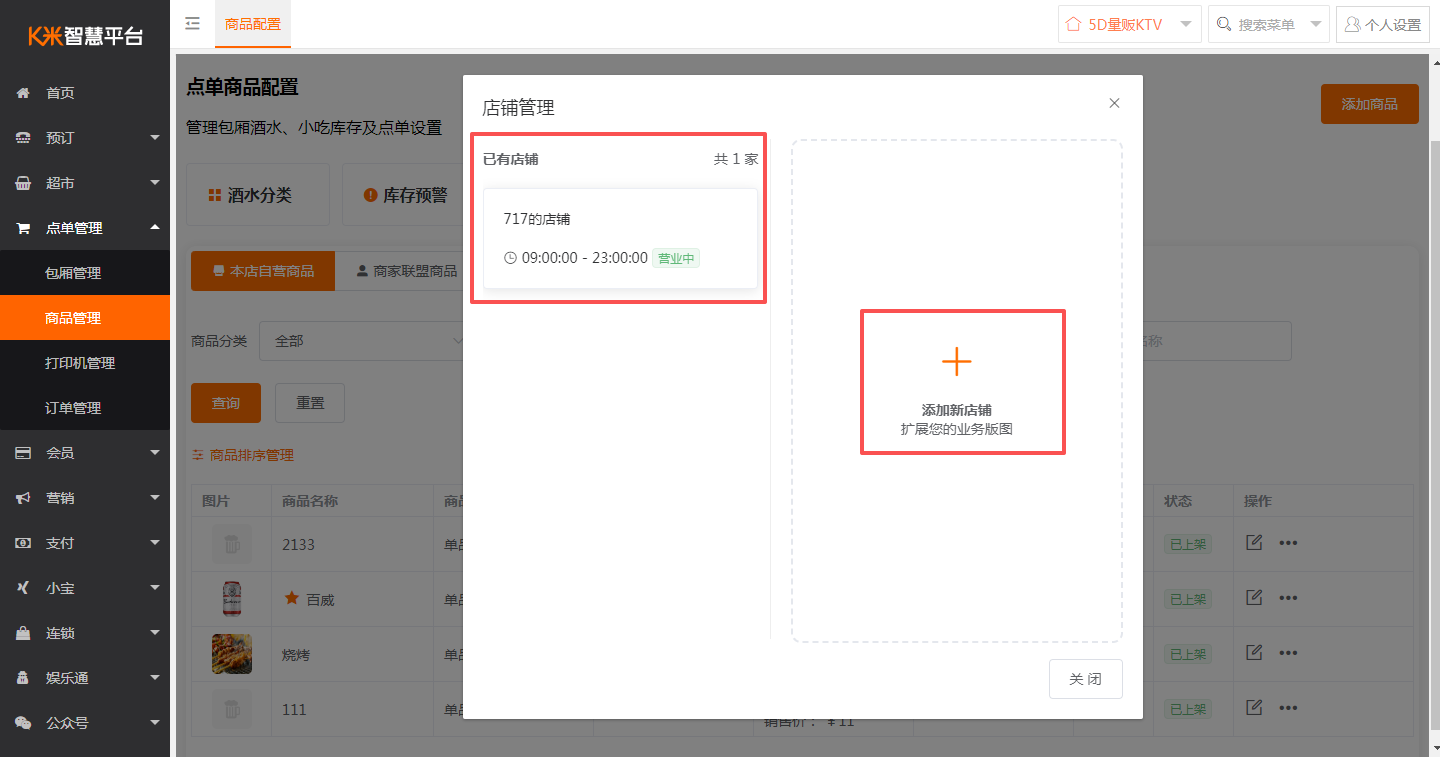Screen dimensions: 1440x757
Task: Click the 个人设置 user button
Action: pos(1382,25)
